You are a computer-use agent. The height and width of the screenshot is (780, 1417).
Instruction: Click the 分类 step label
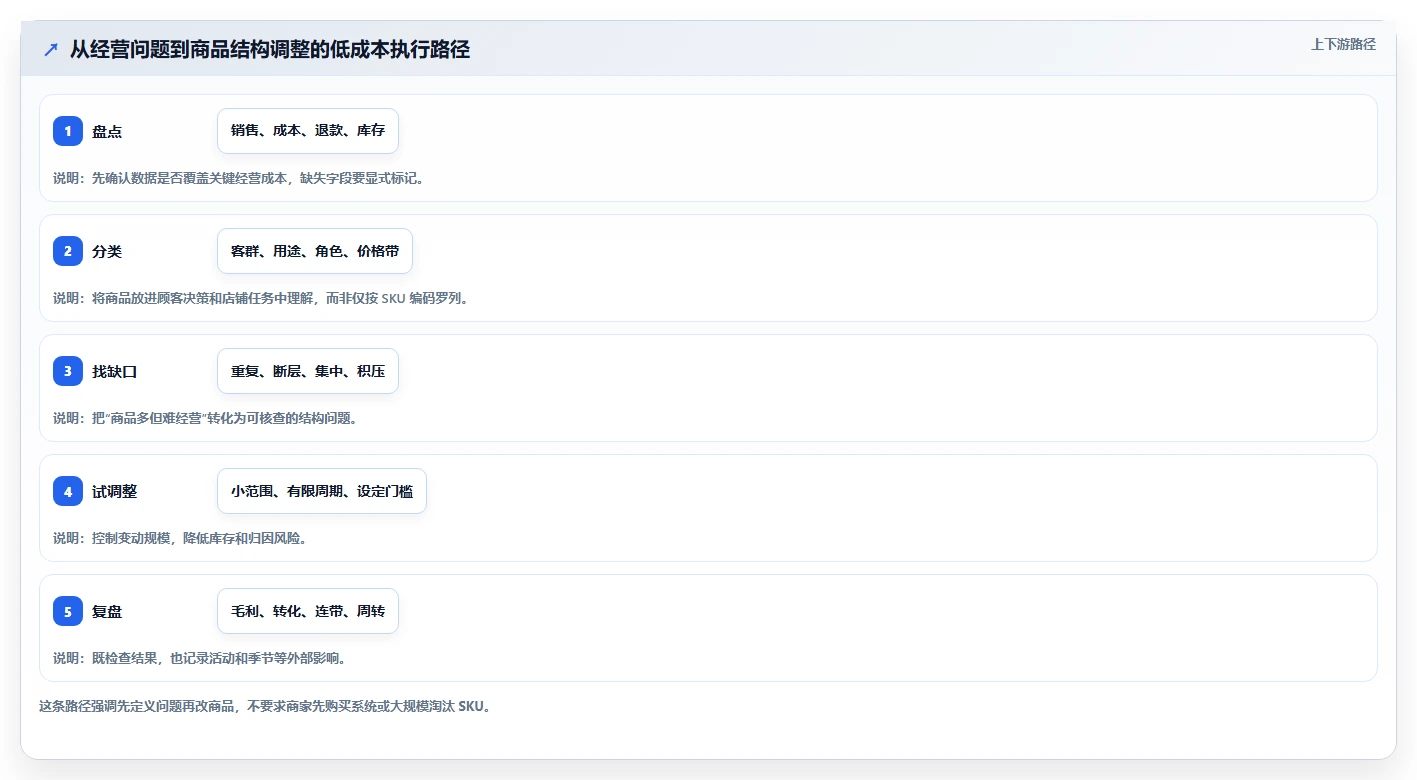click(107, 251)
